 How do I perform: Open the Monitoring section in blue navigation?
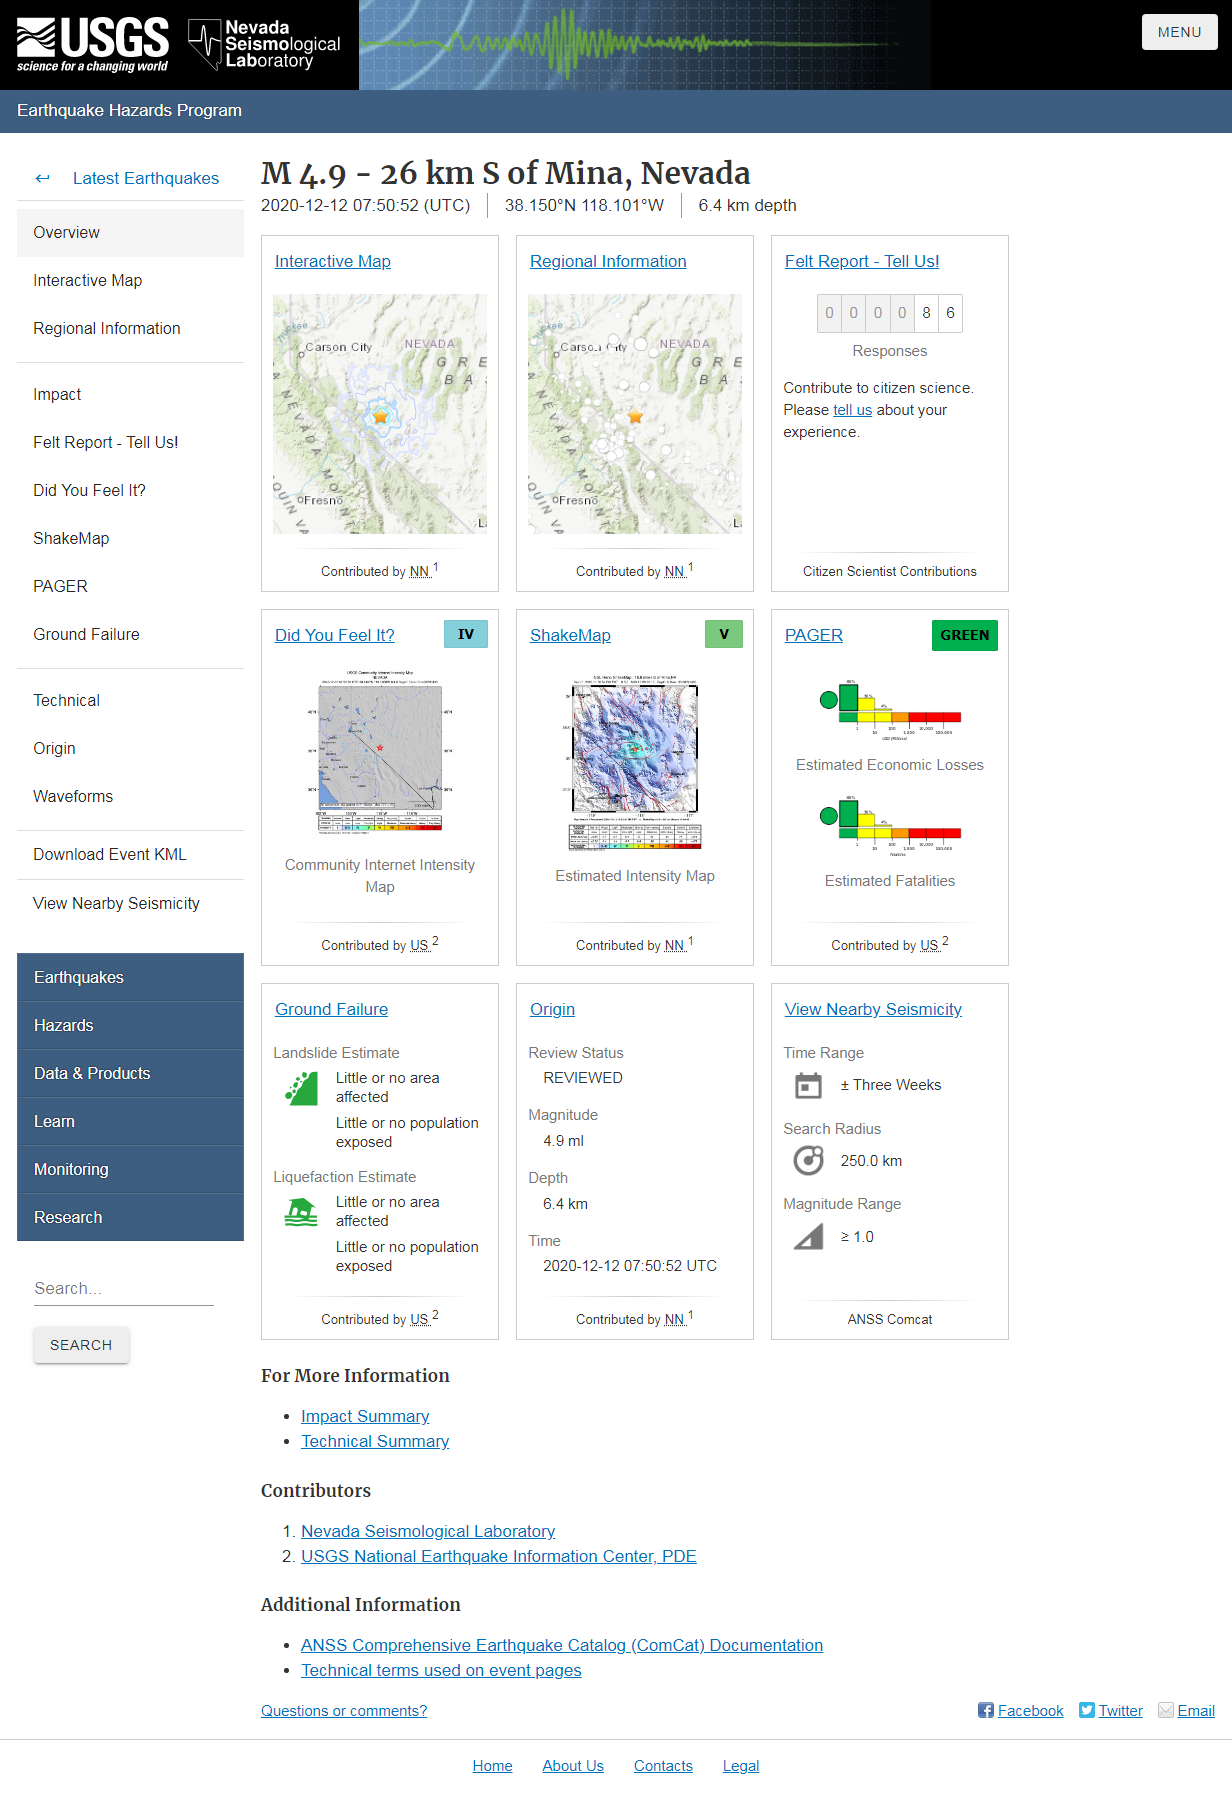point(71,1169)
